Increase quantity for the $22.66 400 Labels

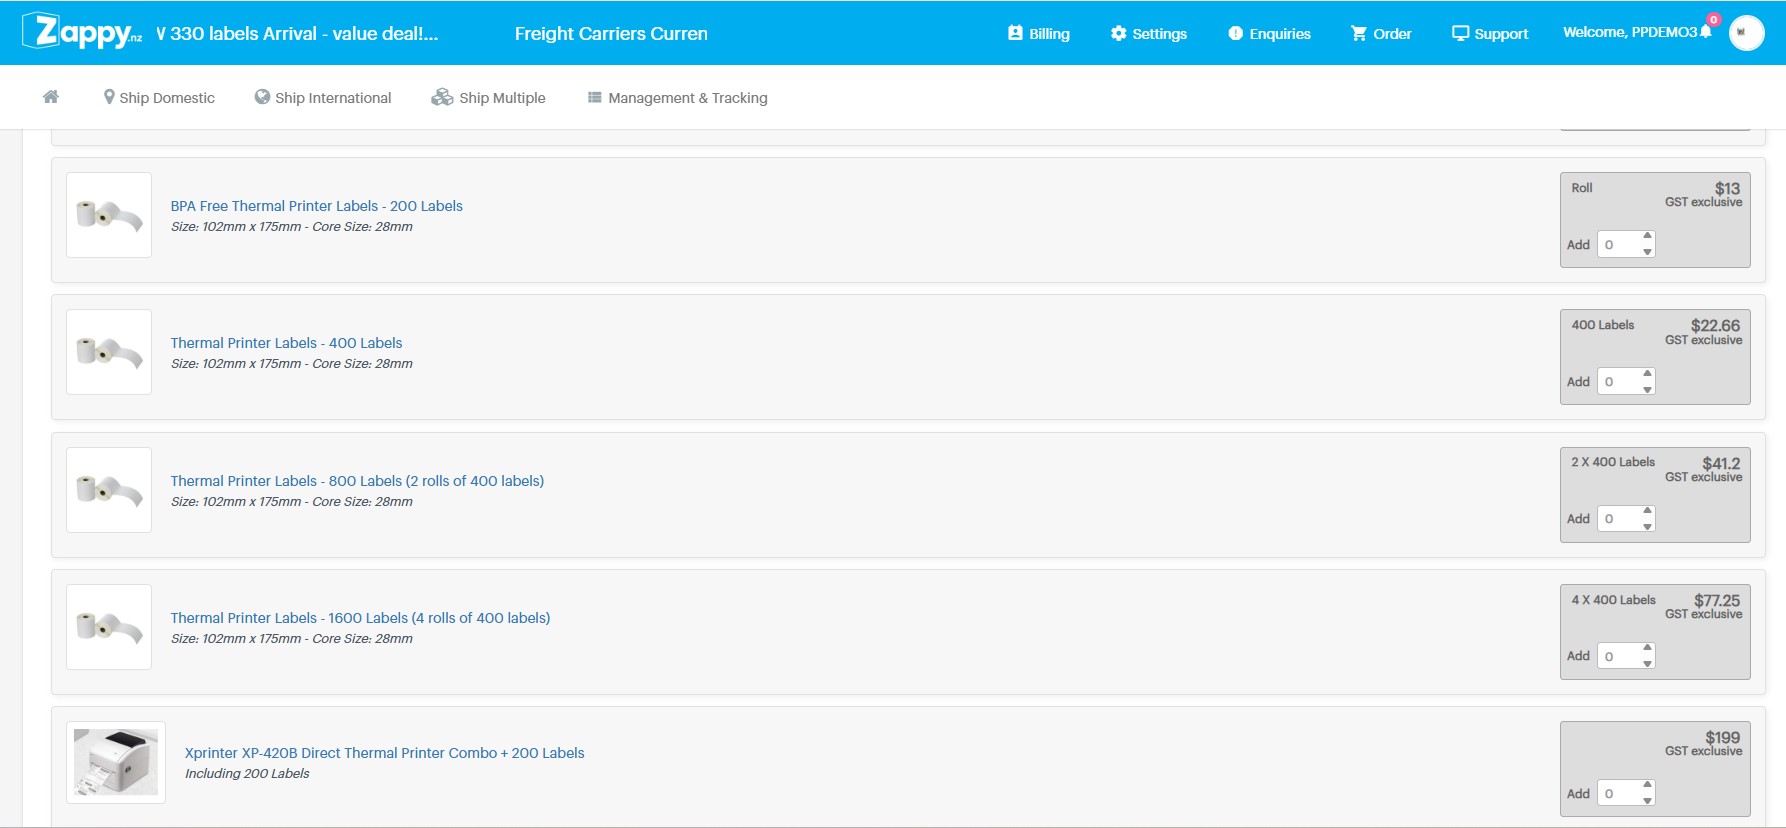pyautogui.click(x=1647, y=374)
